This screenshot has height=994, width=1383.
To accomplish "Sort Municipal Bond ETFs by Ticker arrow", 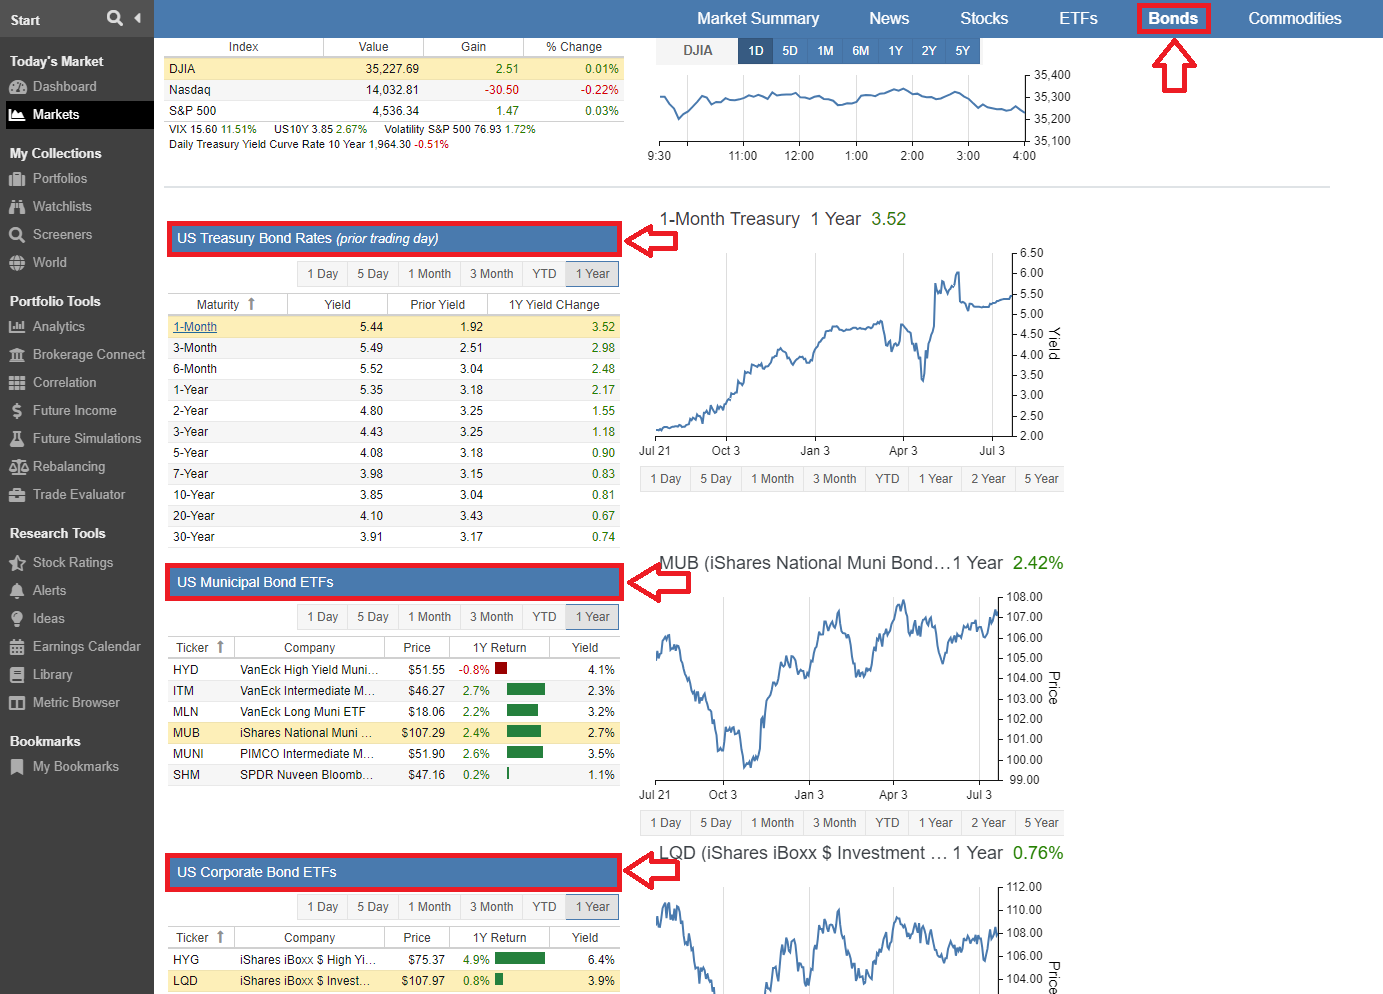I will [220, 647].
